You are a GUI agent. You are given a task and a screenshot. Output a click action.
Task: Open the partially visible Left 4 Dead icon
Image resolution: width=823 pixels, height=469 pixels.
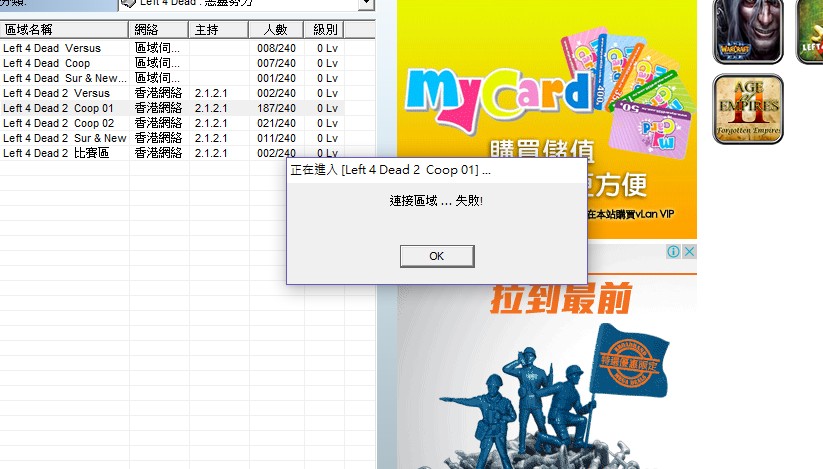tap(810, 31)
